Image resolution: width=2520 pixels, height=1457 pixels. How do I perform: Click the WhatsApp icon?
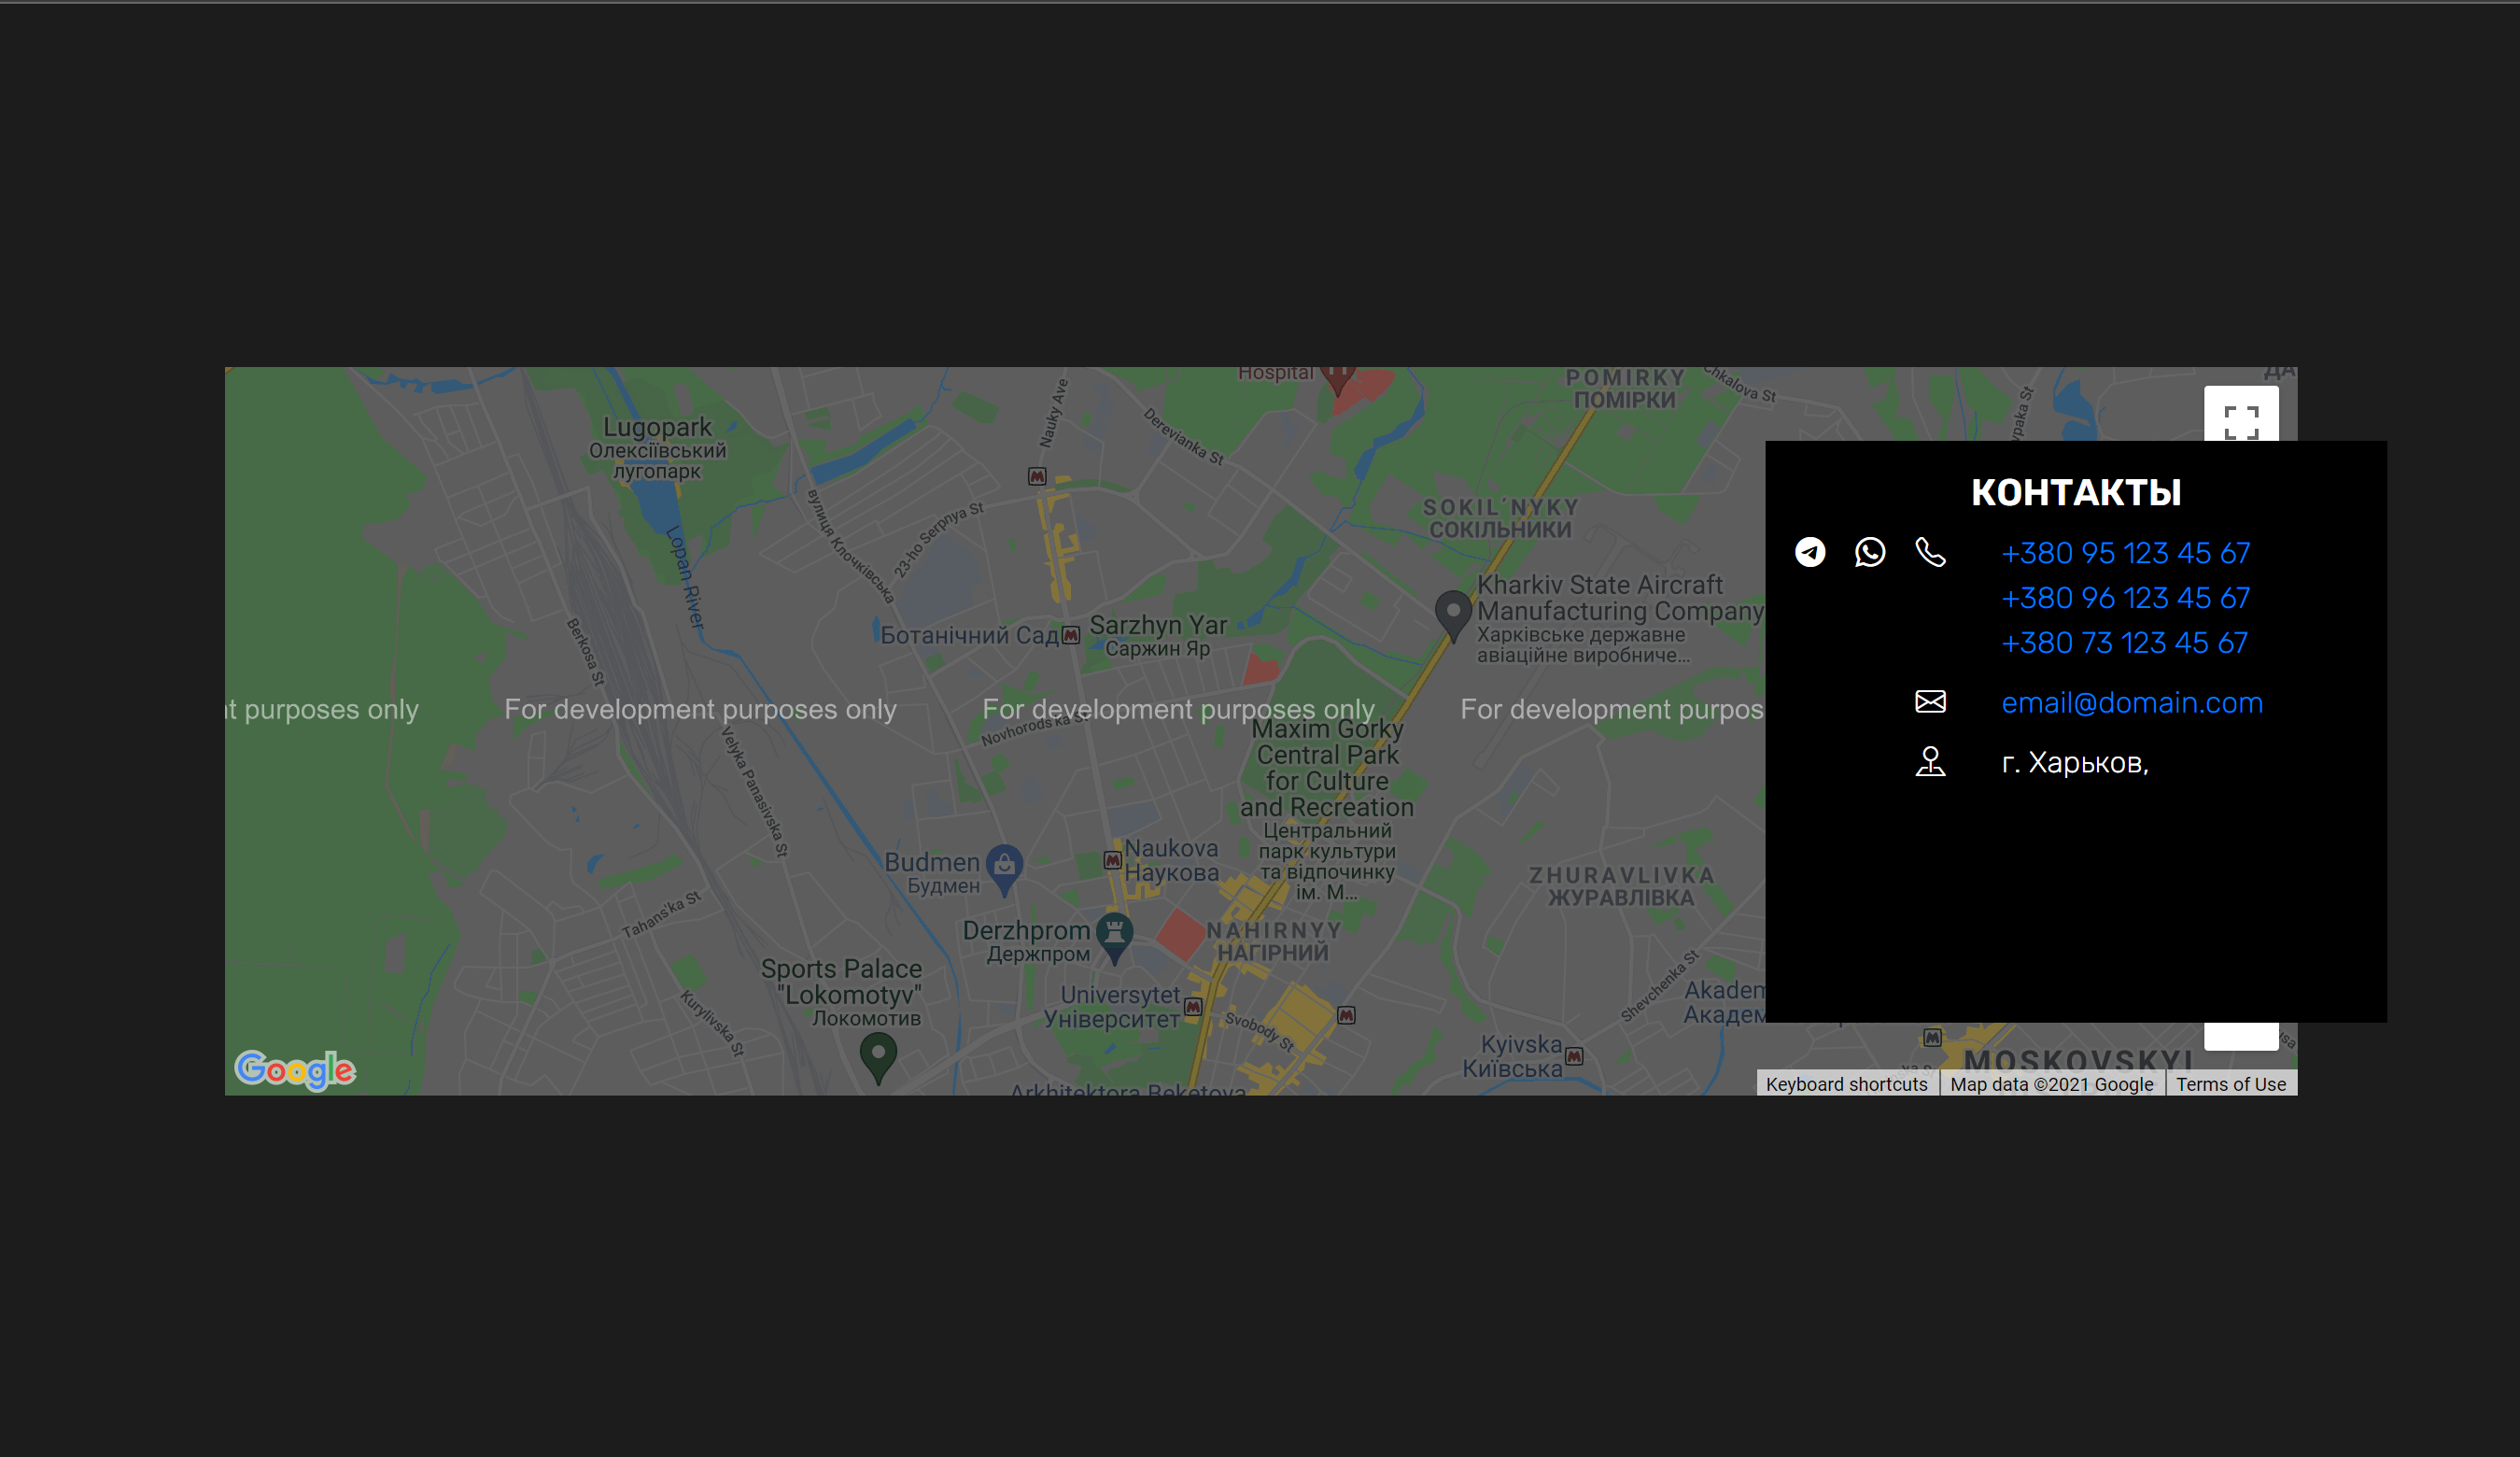1869,551
